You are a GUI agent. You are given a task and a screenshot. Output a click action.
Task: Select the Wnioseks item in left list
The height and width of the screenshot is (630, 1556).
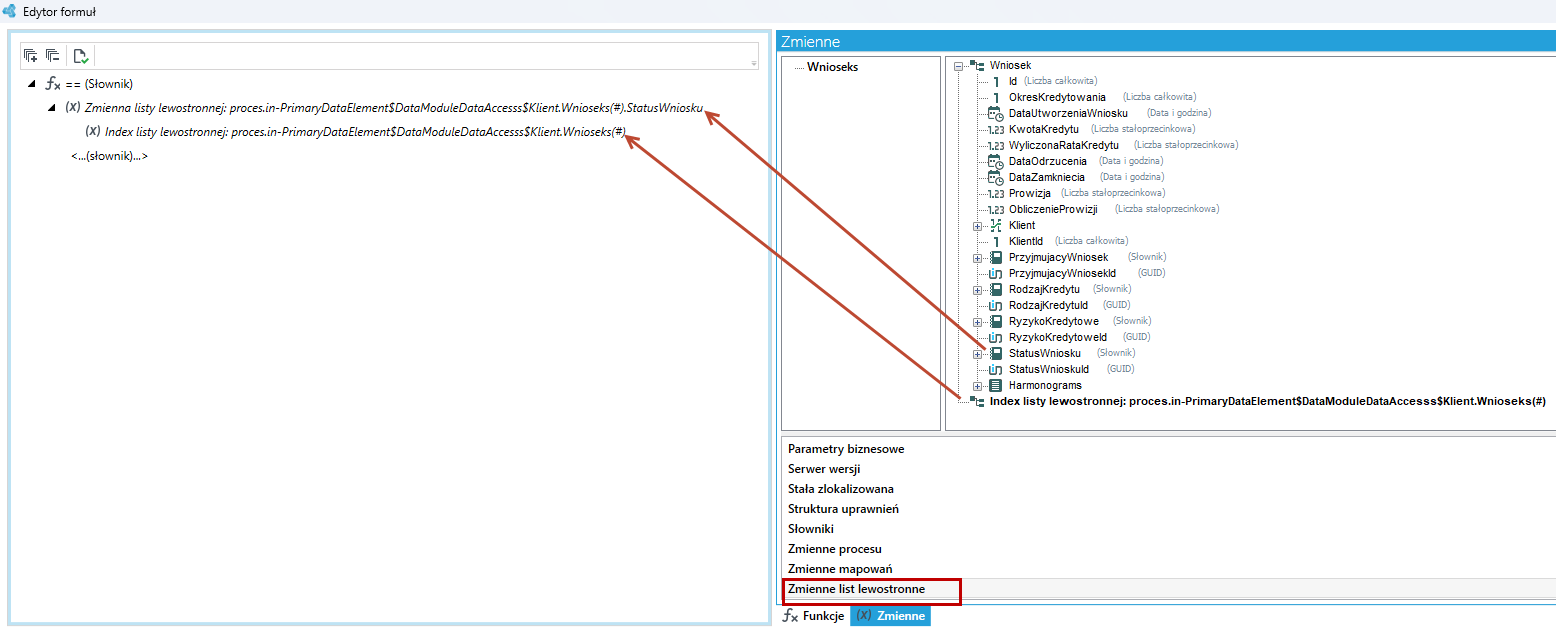[832, 68]
